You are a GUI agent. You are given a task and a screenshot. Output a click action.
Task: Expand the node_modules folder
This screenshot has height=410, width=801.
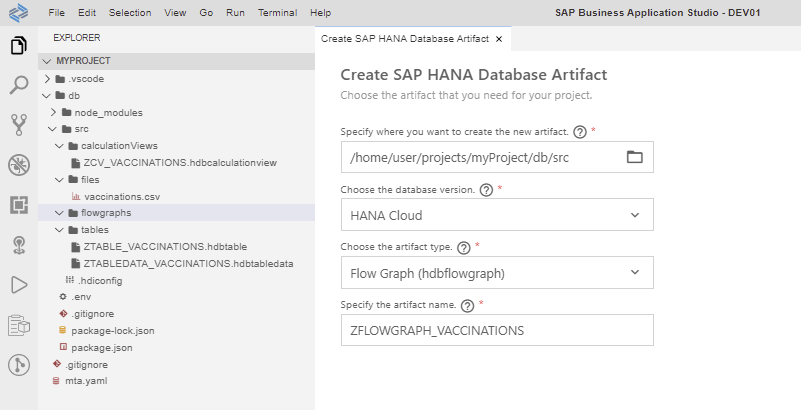coord(53,112)
